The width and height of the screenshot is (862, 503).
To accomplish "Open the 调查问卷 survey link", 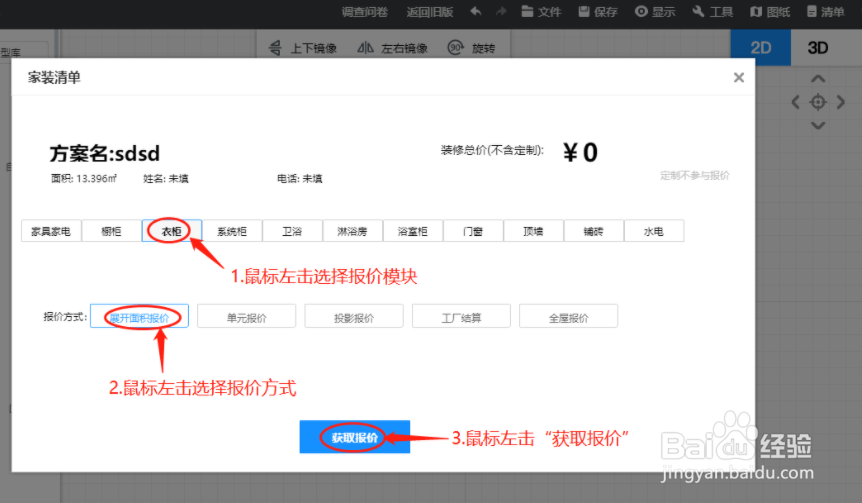I will [364, 12].
